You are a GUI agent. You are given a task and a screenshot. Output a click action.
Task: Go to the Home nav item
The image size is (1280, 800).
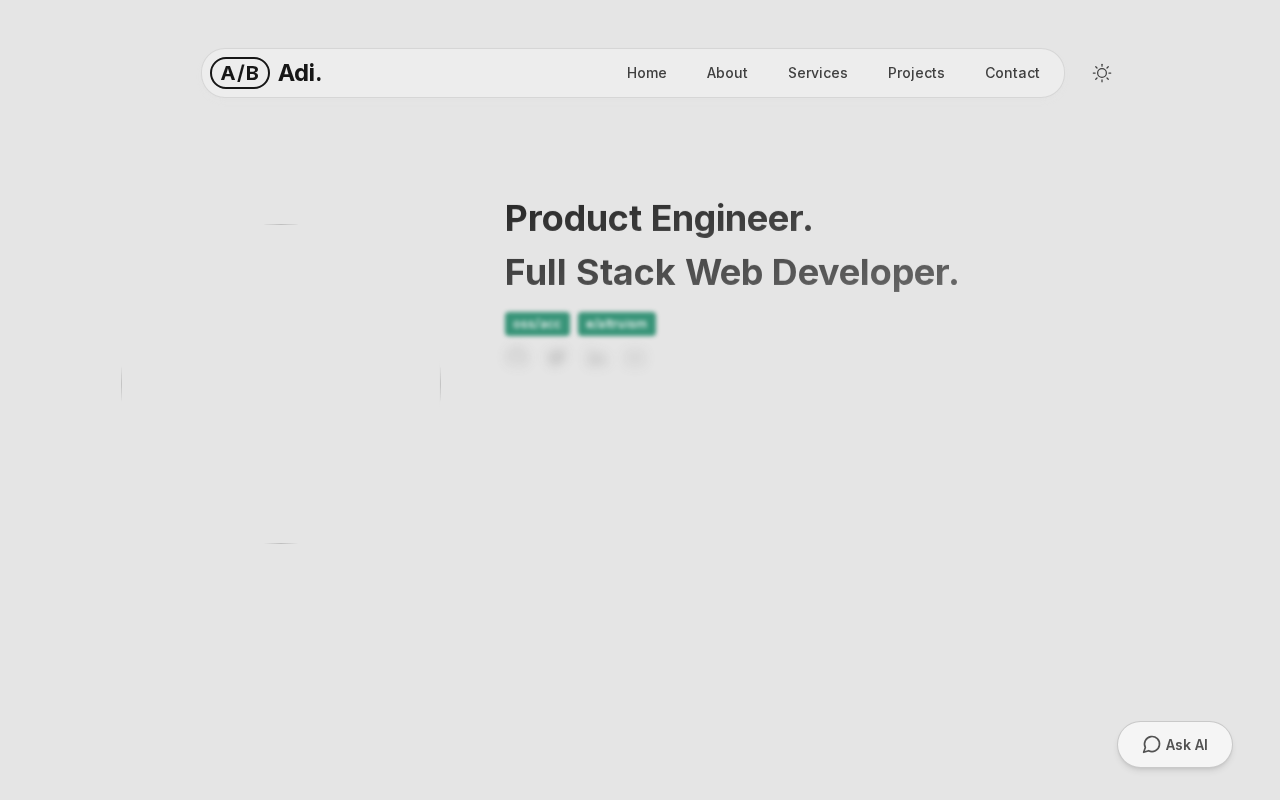pyautogui.click(x=647, y=73)
